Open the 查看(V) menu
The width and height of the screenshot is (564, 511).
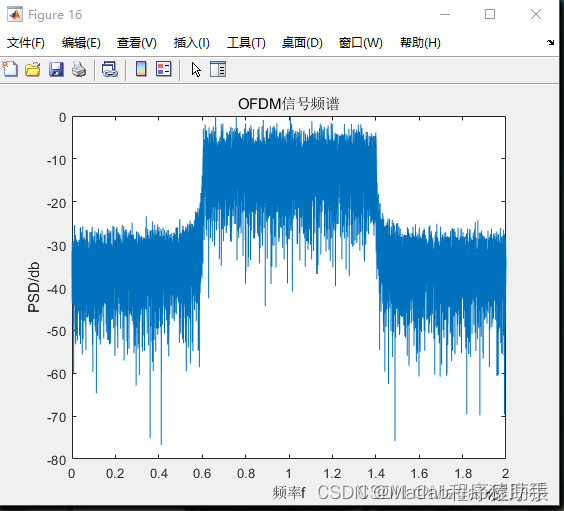pyautogui.click(x=137, y=43)
